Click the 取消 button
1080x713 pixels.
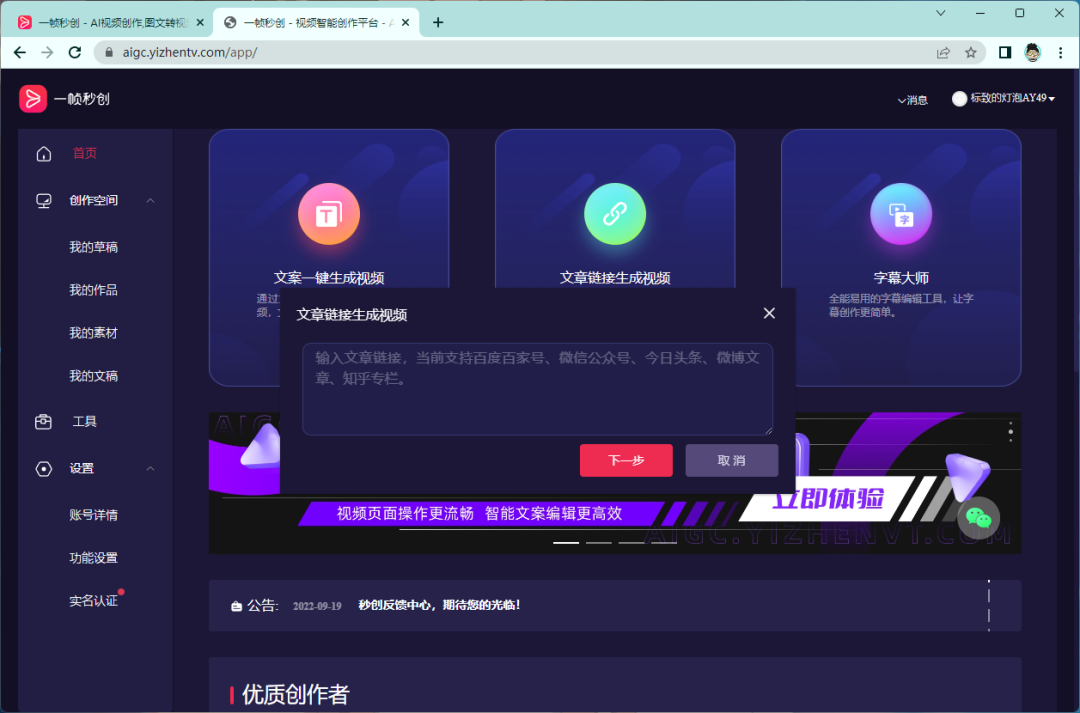coord(731,460)
